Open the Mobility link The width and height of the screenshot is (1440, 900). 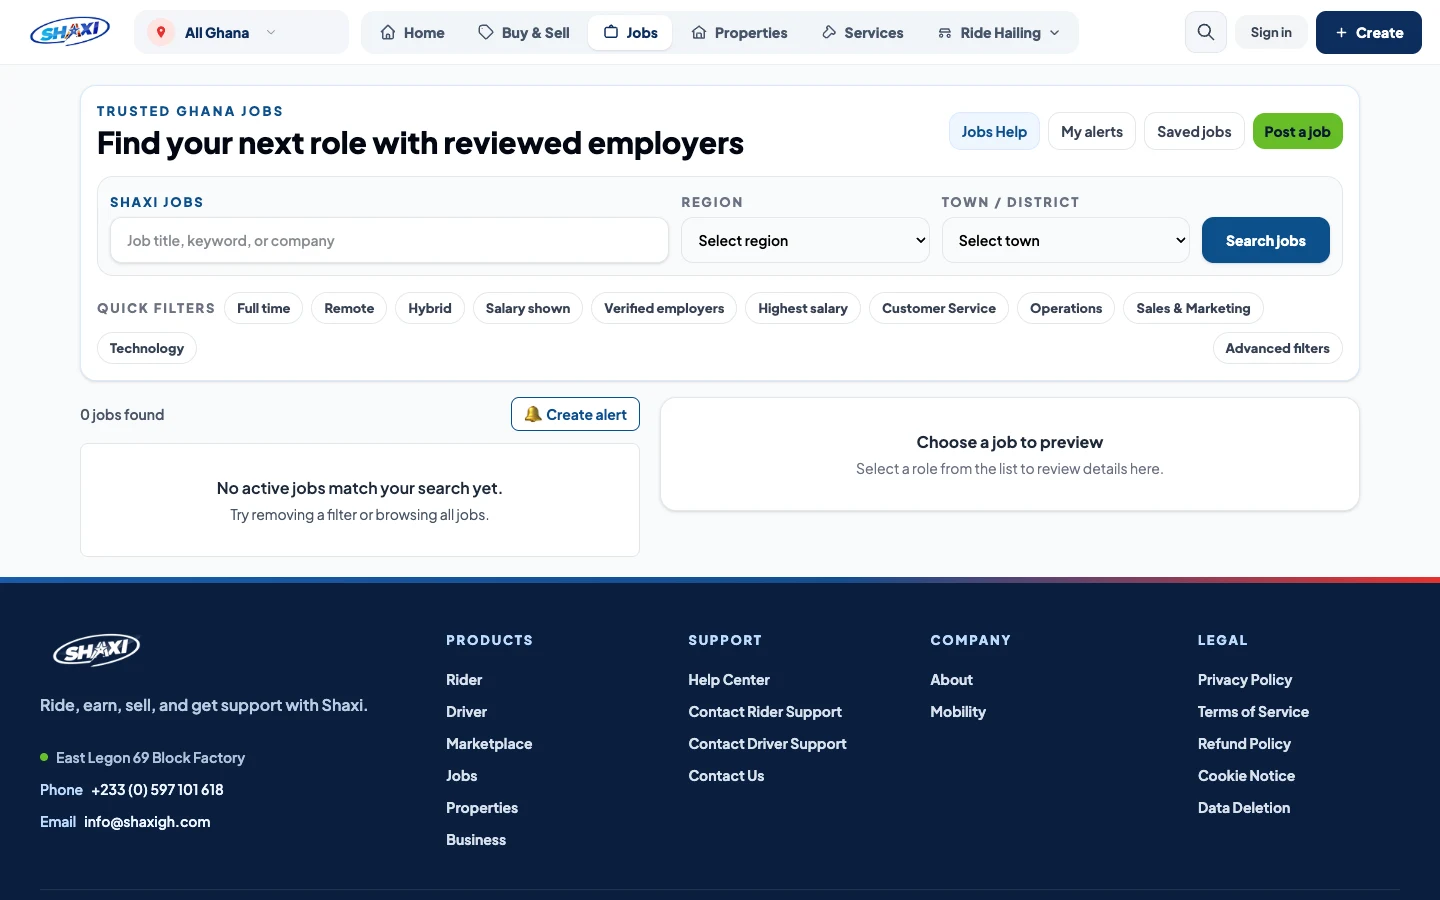[x=958, y=712]
